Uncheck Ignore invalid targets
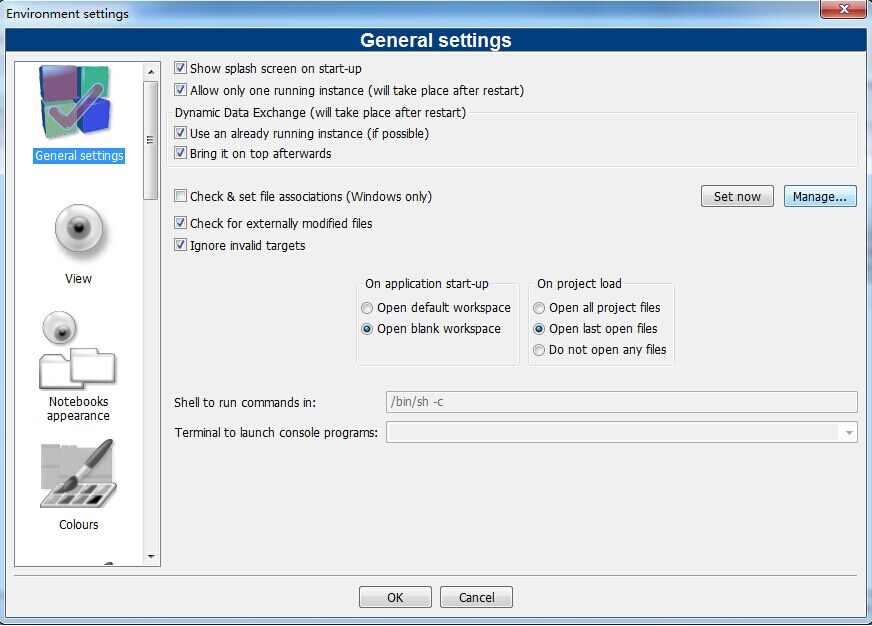This screenshot has width=872, height=626. 181,246
